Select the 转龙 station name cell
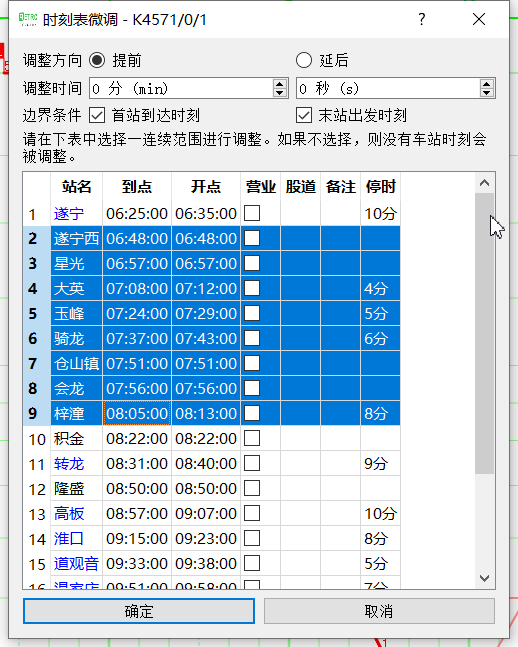 pos(76,463)
